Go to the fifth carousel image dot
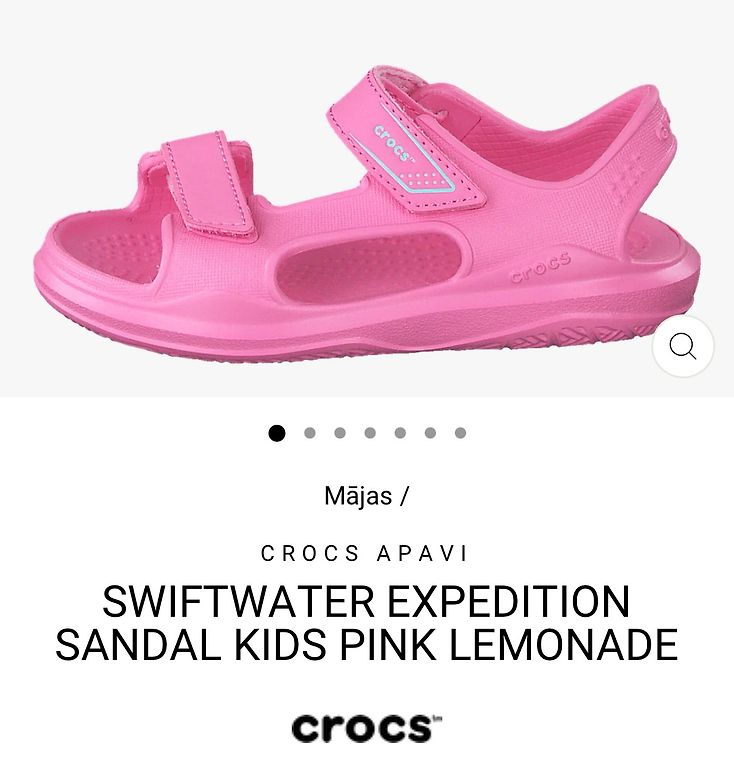Image resolution: width=734 pixels, height=768 pixels. coord(400,433)
